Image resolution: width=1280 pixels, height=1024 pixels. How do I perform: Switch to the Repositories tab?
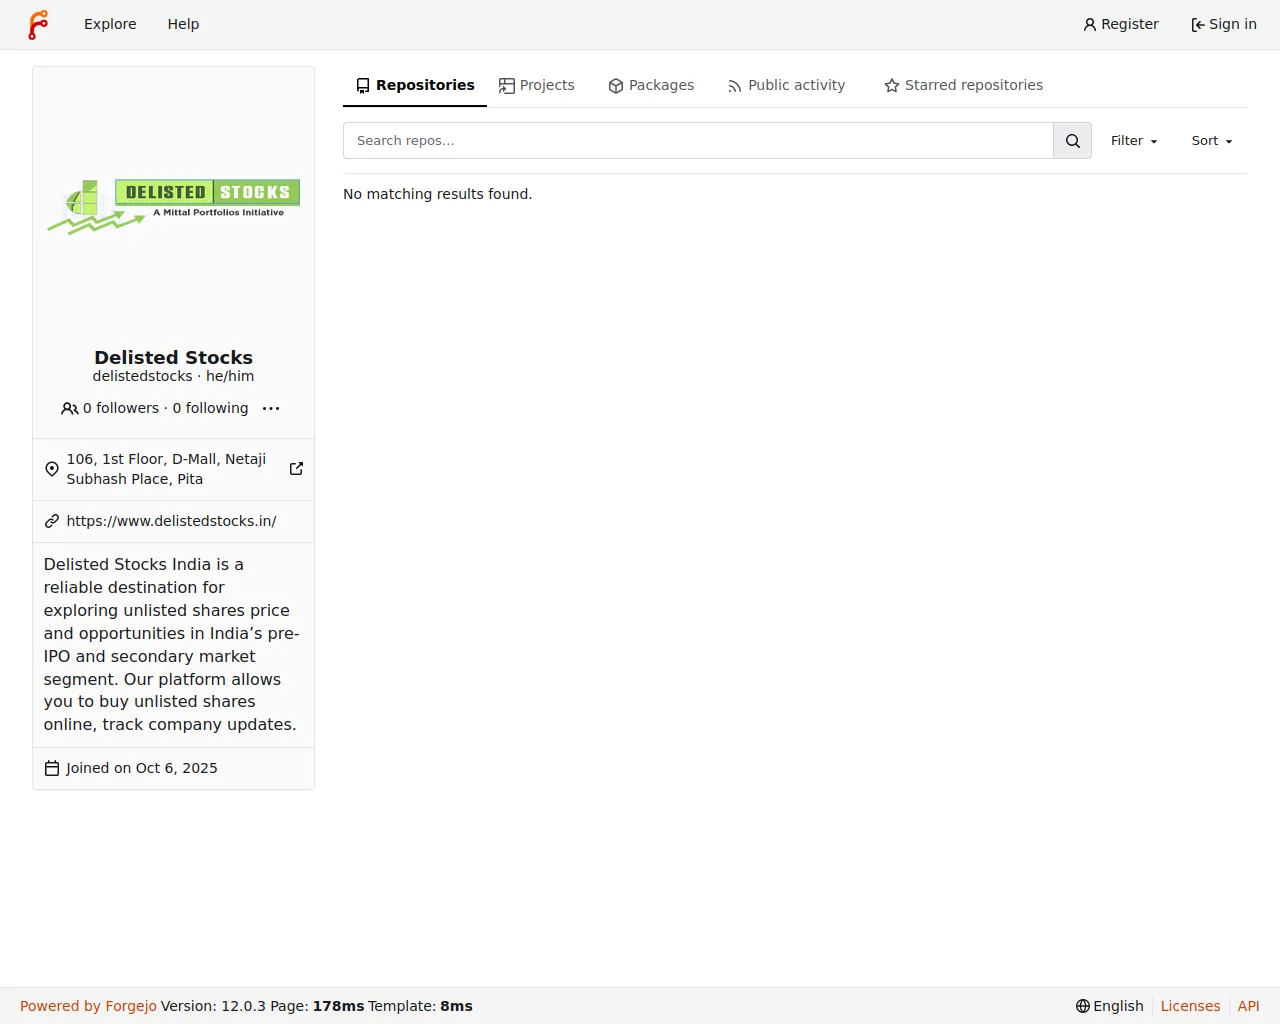click(415, 85)
